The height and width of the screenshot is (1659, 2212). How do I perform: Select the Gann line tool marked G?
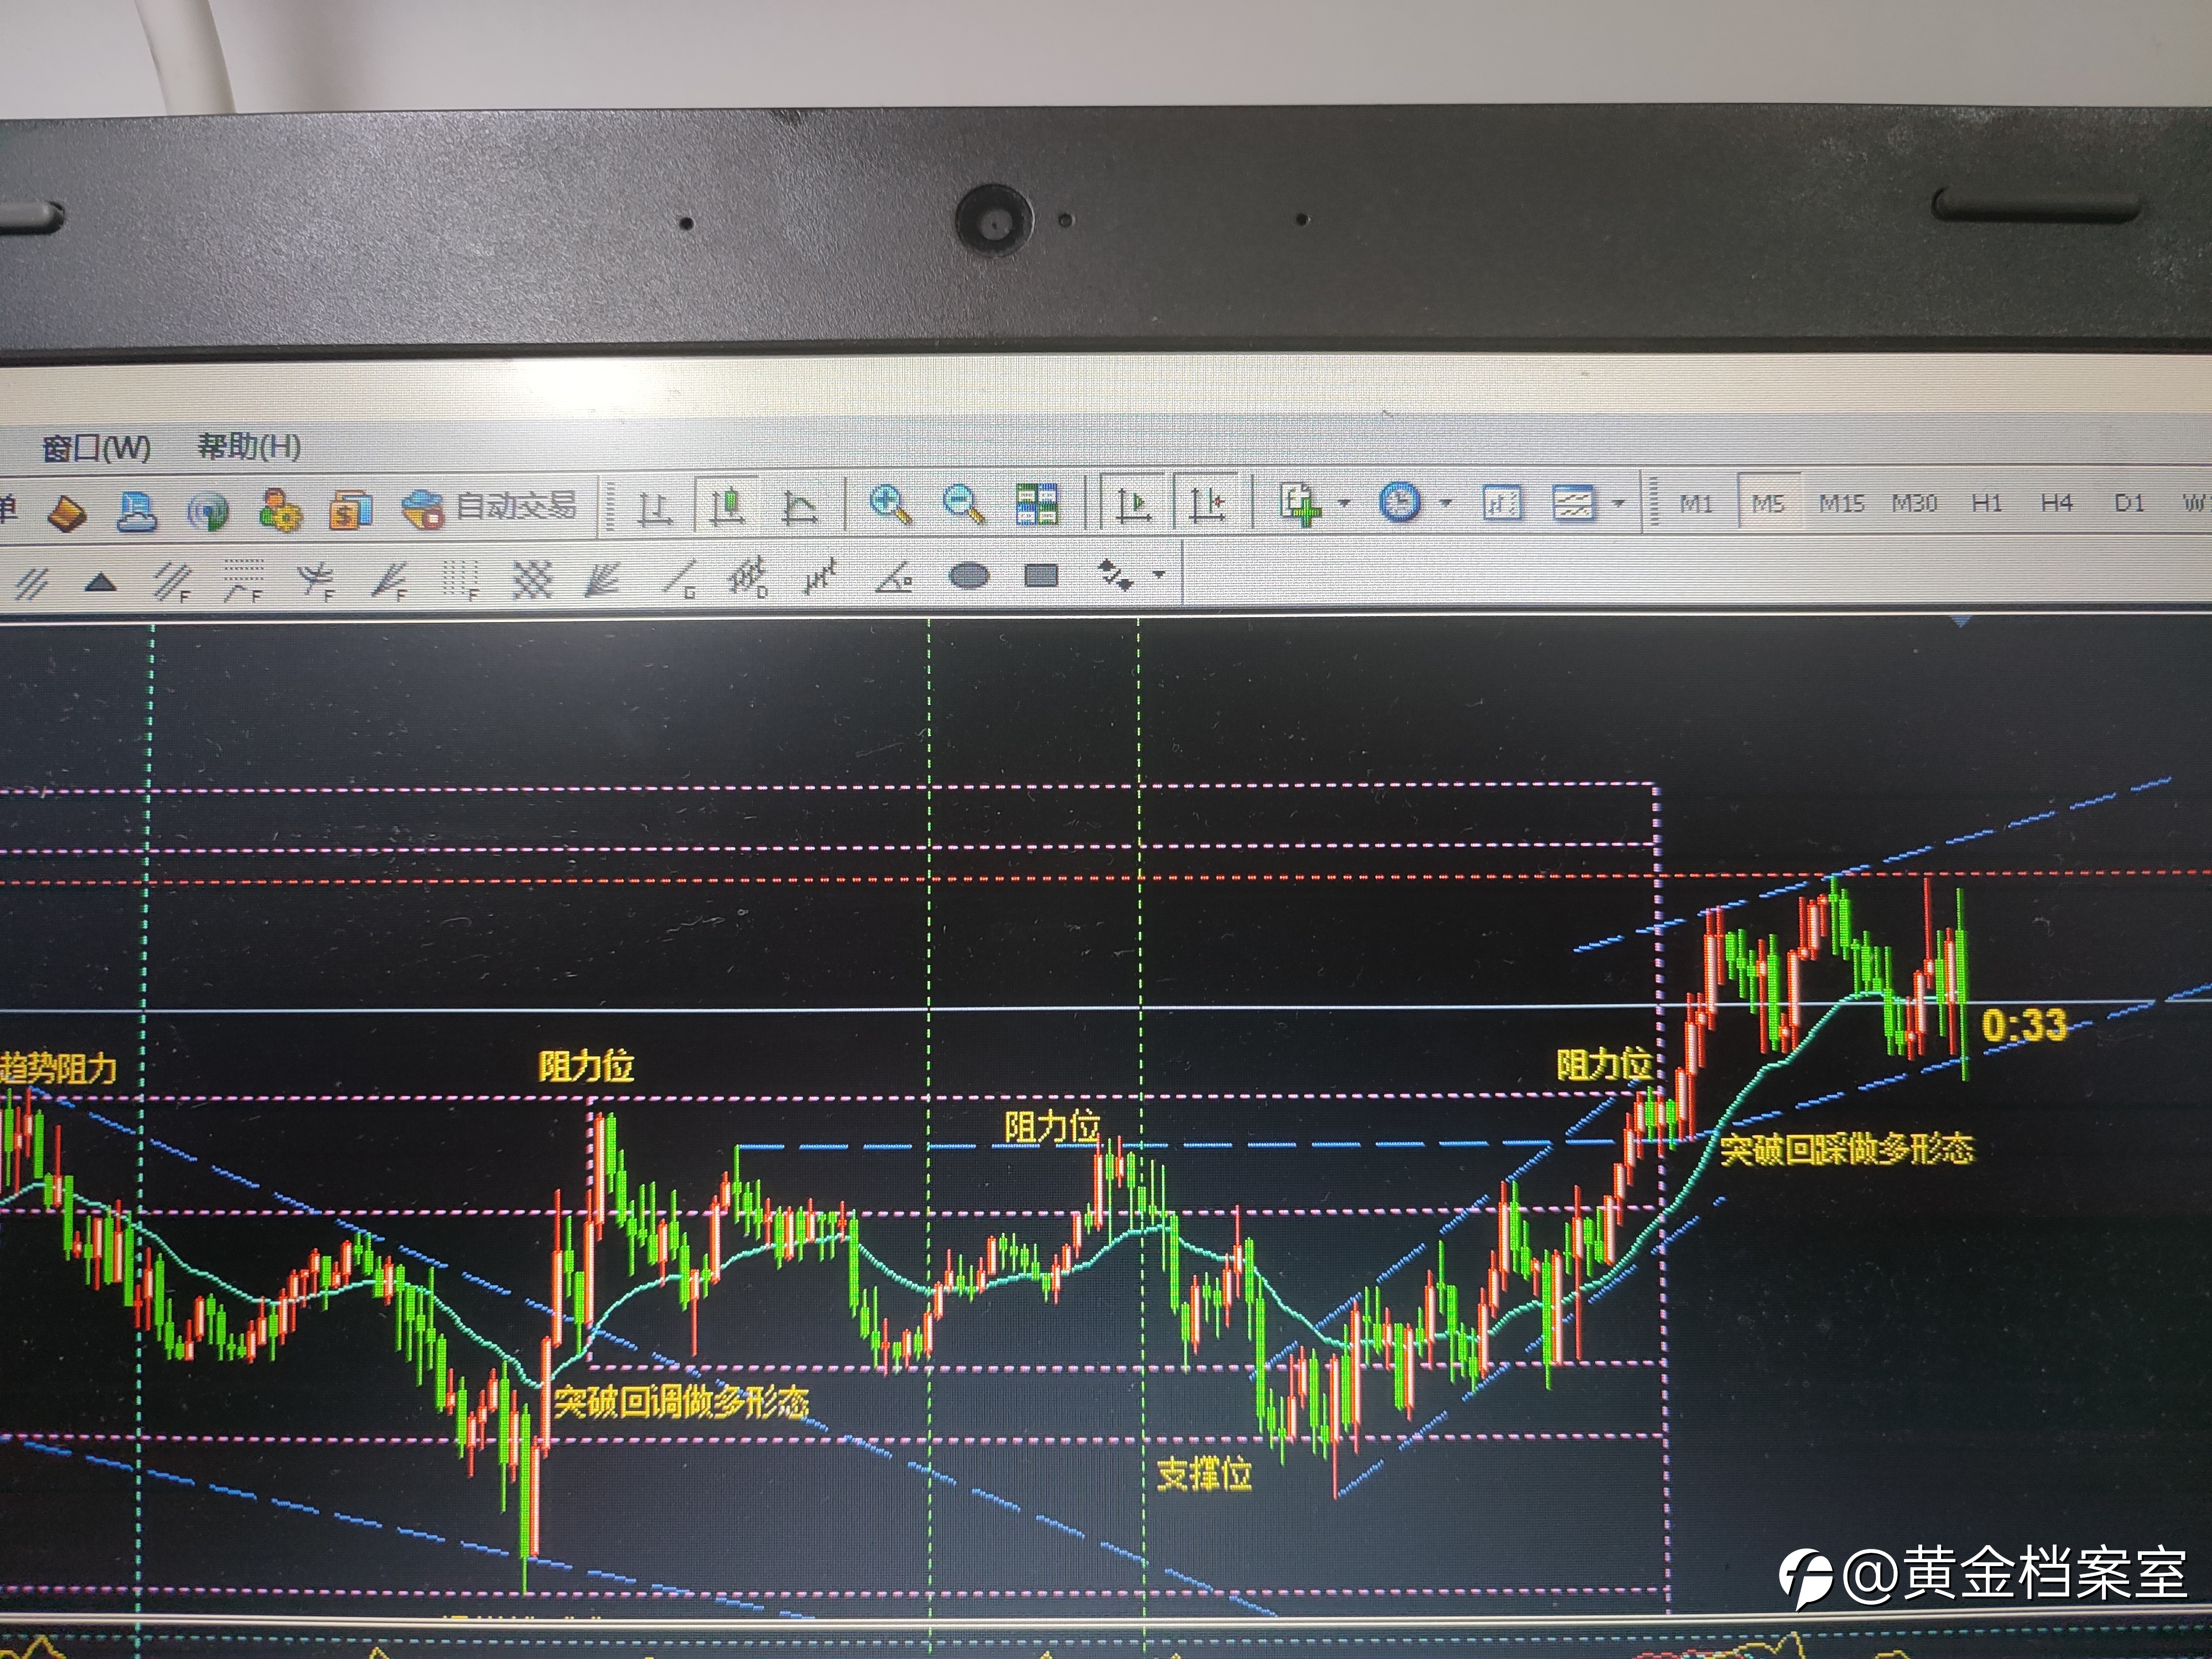pyautogui.click(x=679, y=578)
